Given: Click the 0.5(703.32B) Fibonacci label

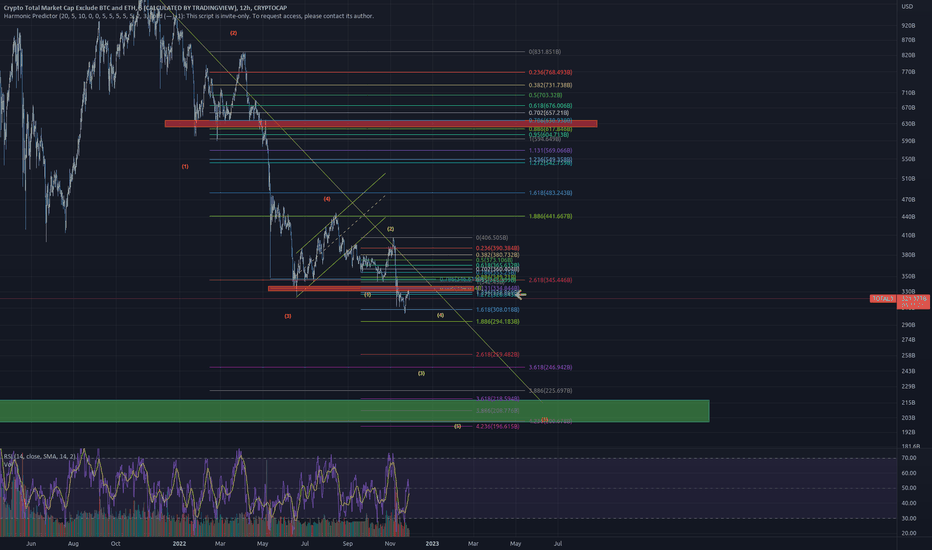Looking at the screenshot, I should [545, 95].
